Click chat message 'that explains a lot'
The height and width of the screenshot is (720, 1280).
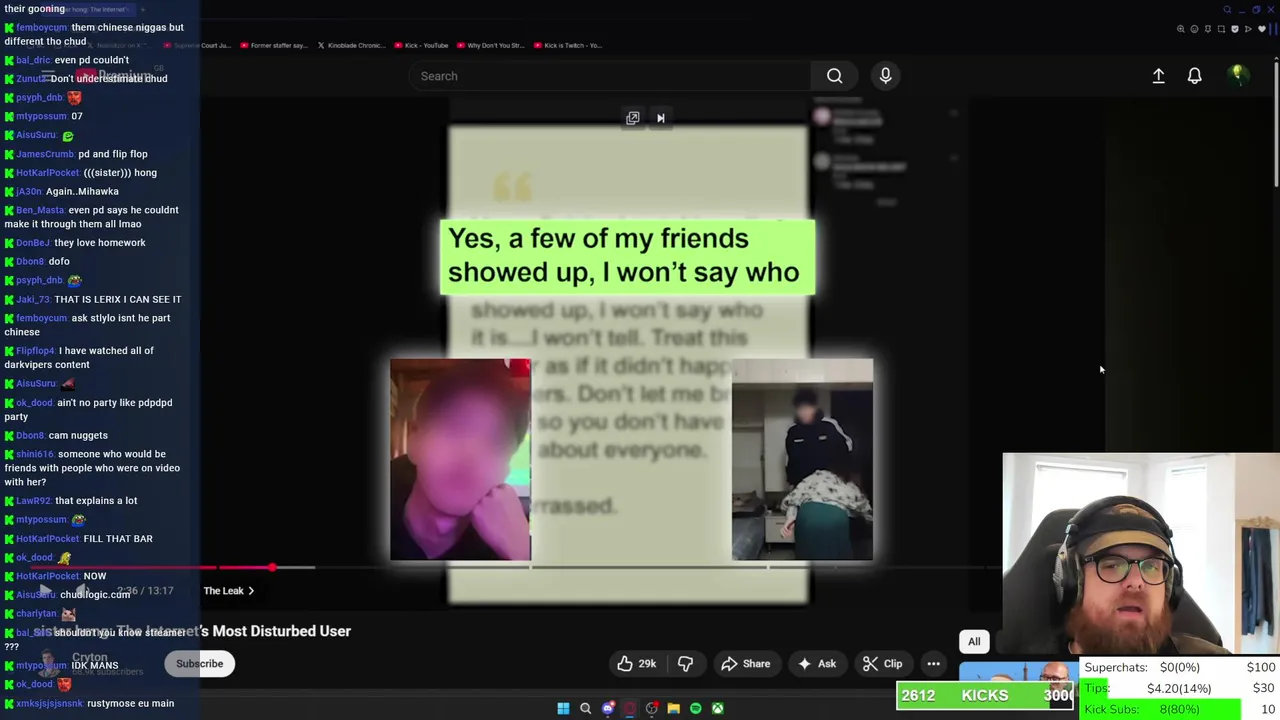point(96,500)
